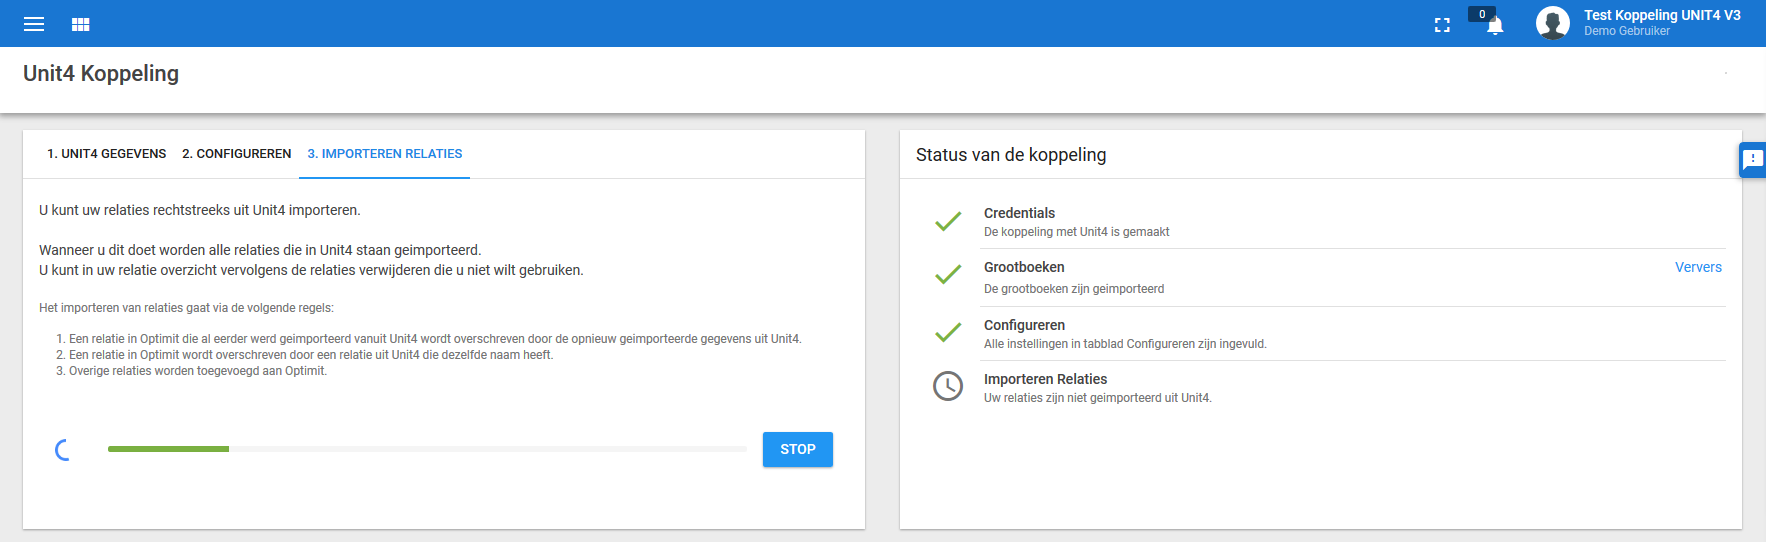Toggle fullscreen mode icon
Viewport: 1766px width, 542px height.
(x=1442, y=25)
